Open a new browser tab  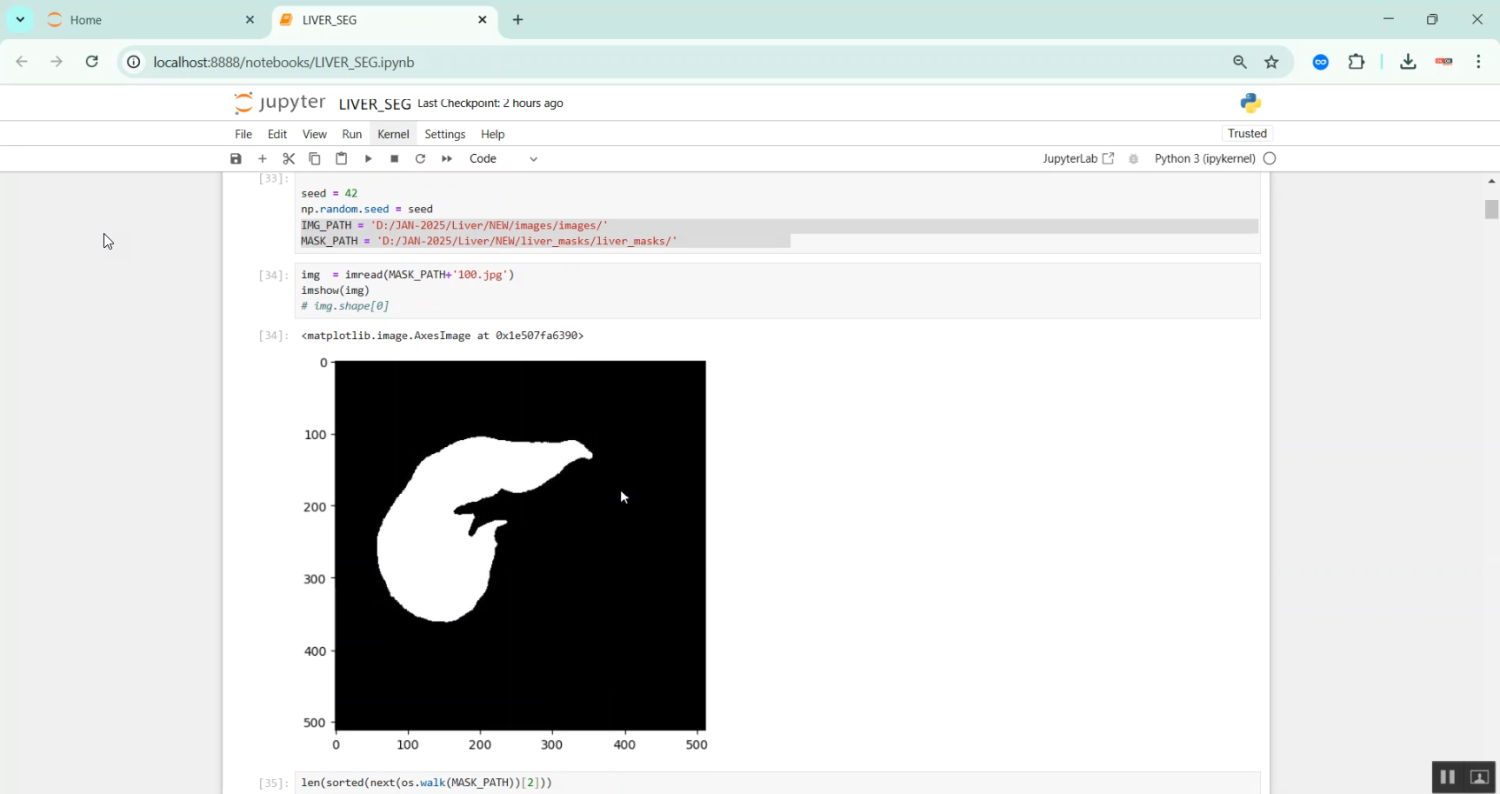518,20
